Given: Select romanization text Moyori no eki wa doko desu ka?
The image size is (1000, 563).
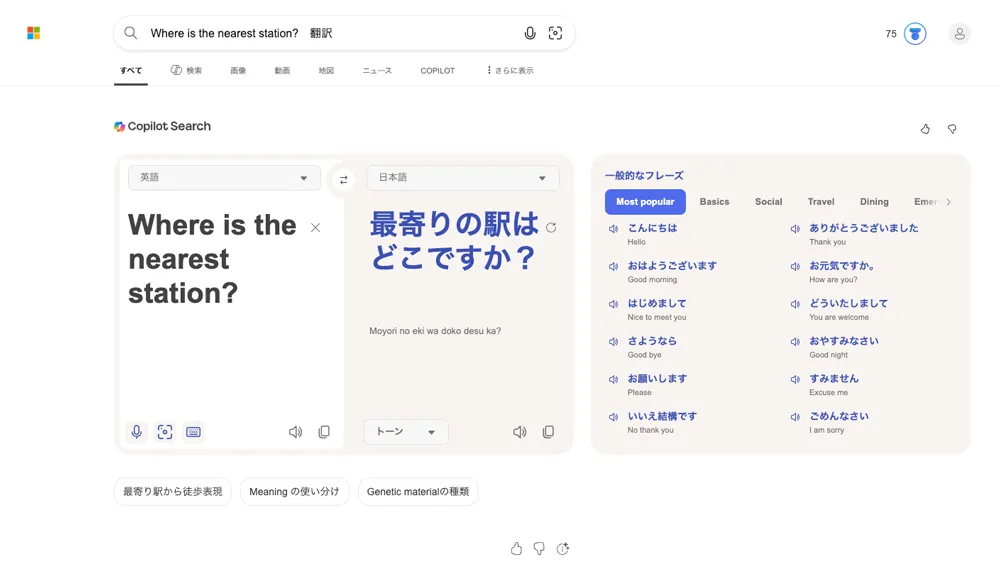Looking at the screenshot, I should tap(435, 331).
